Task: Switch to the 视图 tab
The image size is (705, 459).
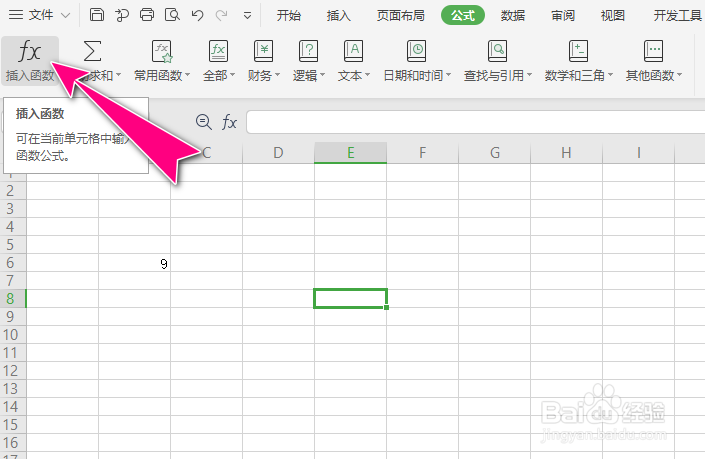Action: pyautogui.click(x=613, y=16)
